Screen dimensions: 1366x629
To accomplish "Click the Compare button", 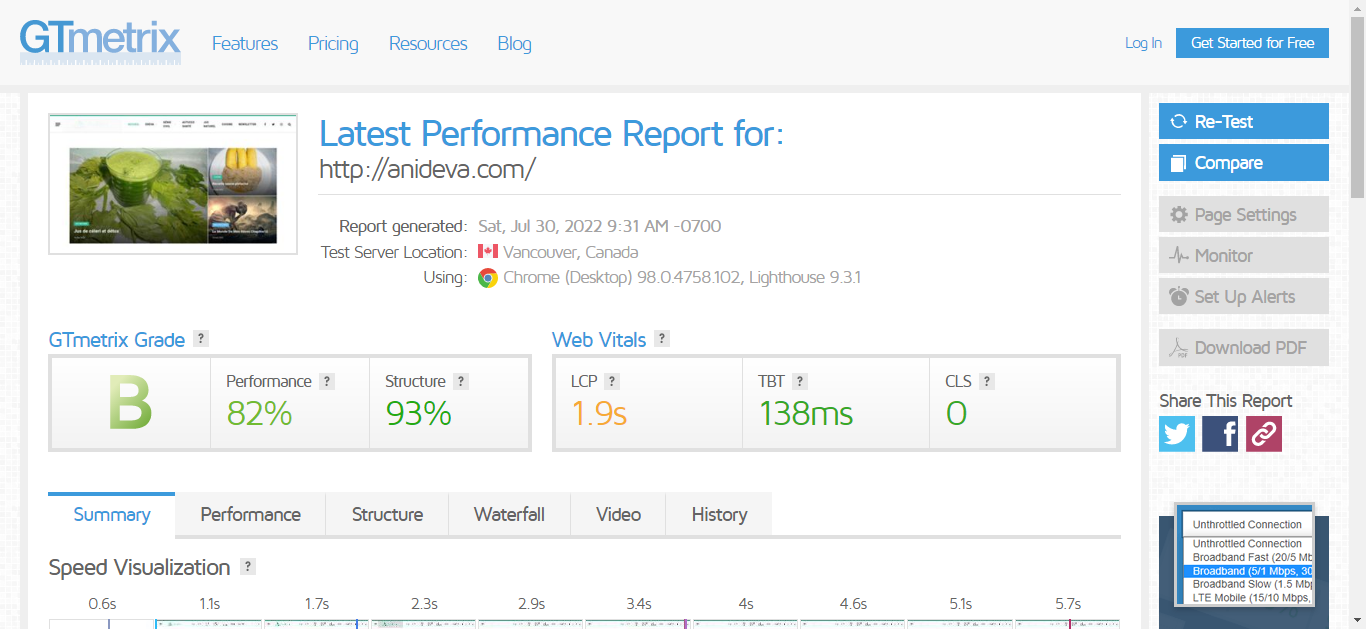I will [1244, 163].
